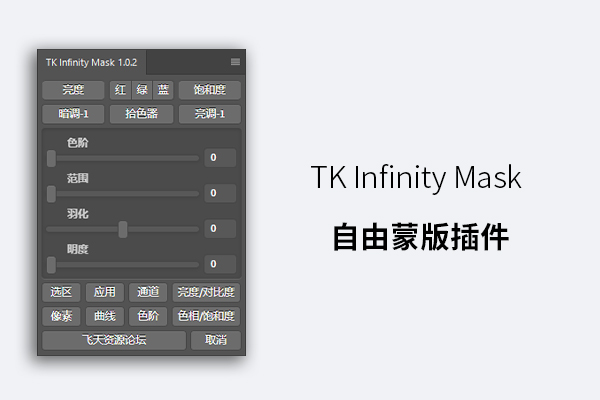Click the 明度 slider handle
Screen dimensions: 600x400
(x=51, y=265)
